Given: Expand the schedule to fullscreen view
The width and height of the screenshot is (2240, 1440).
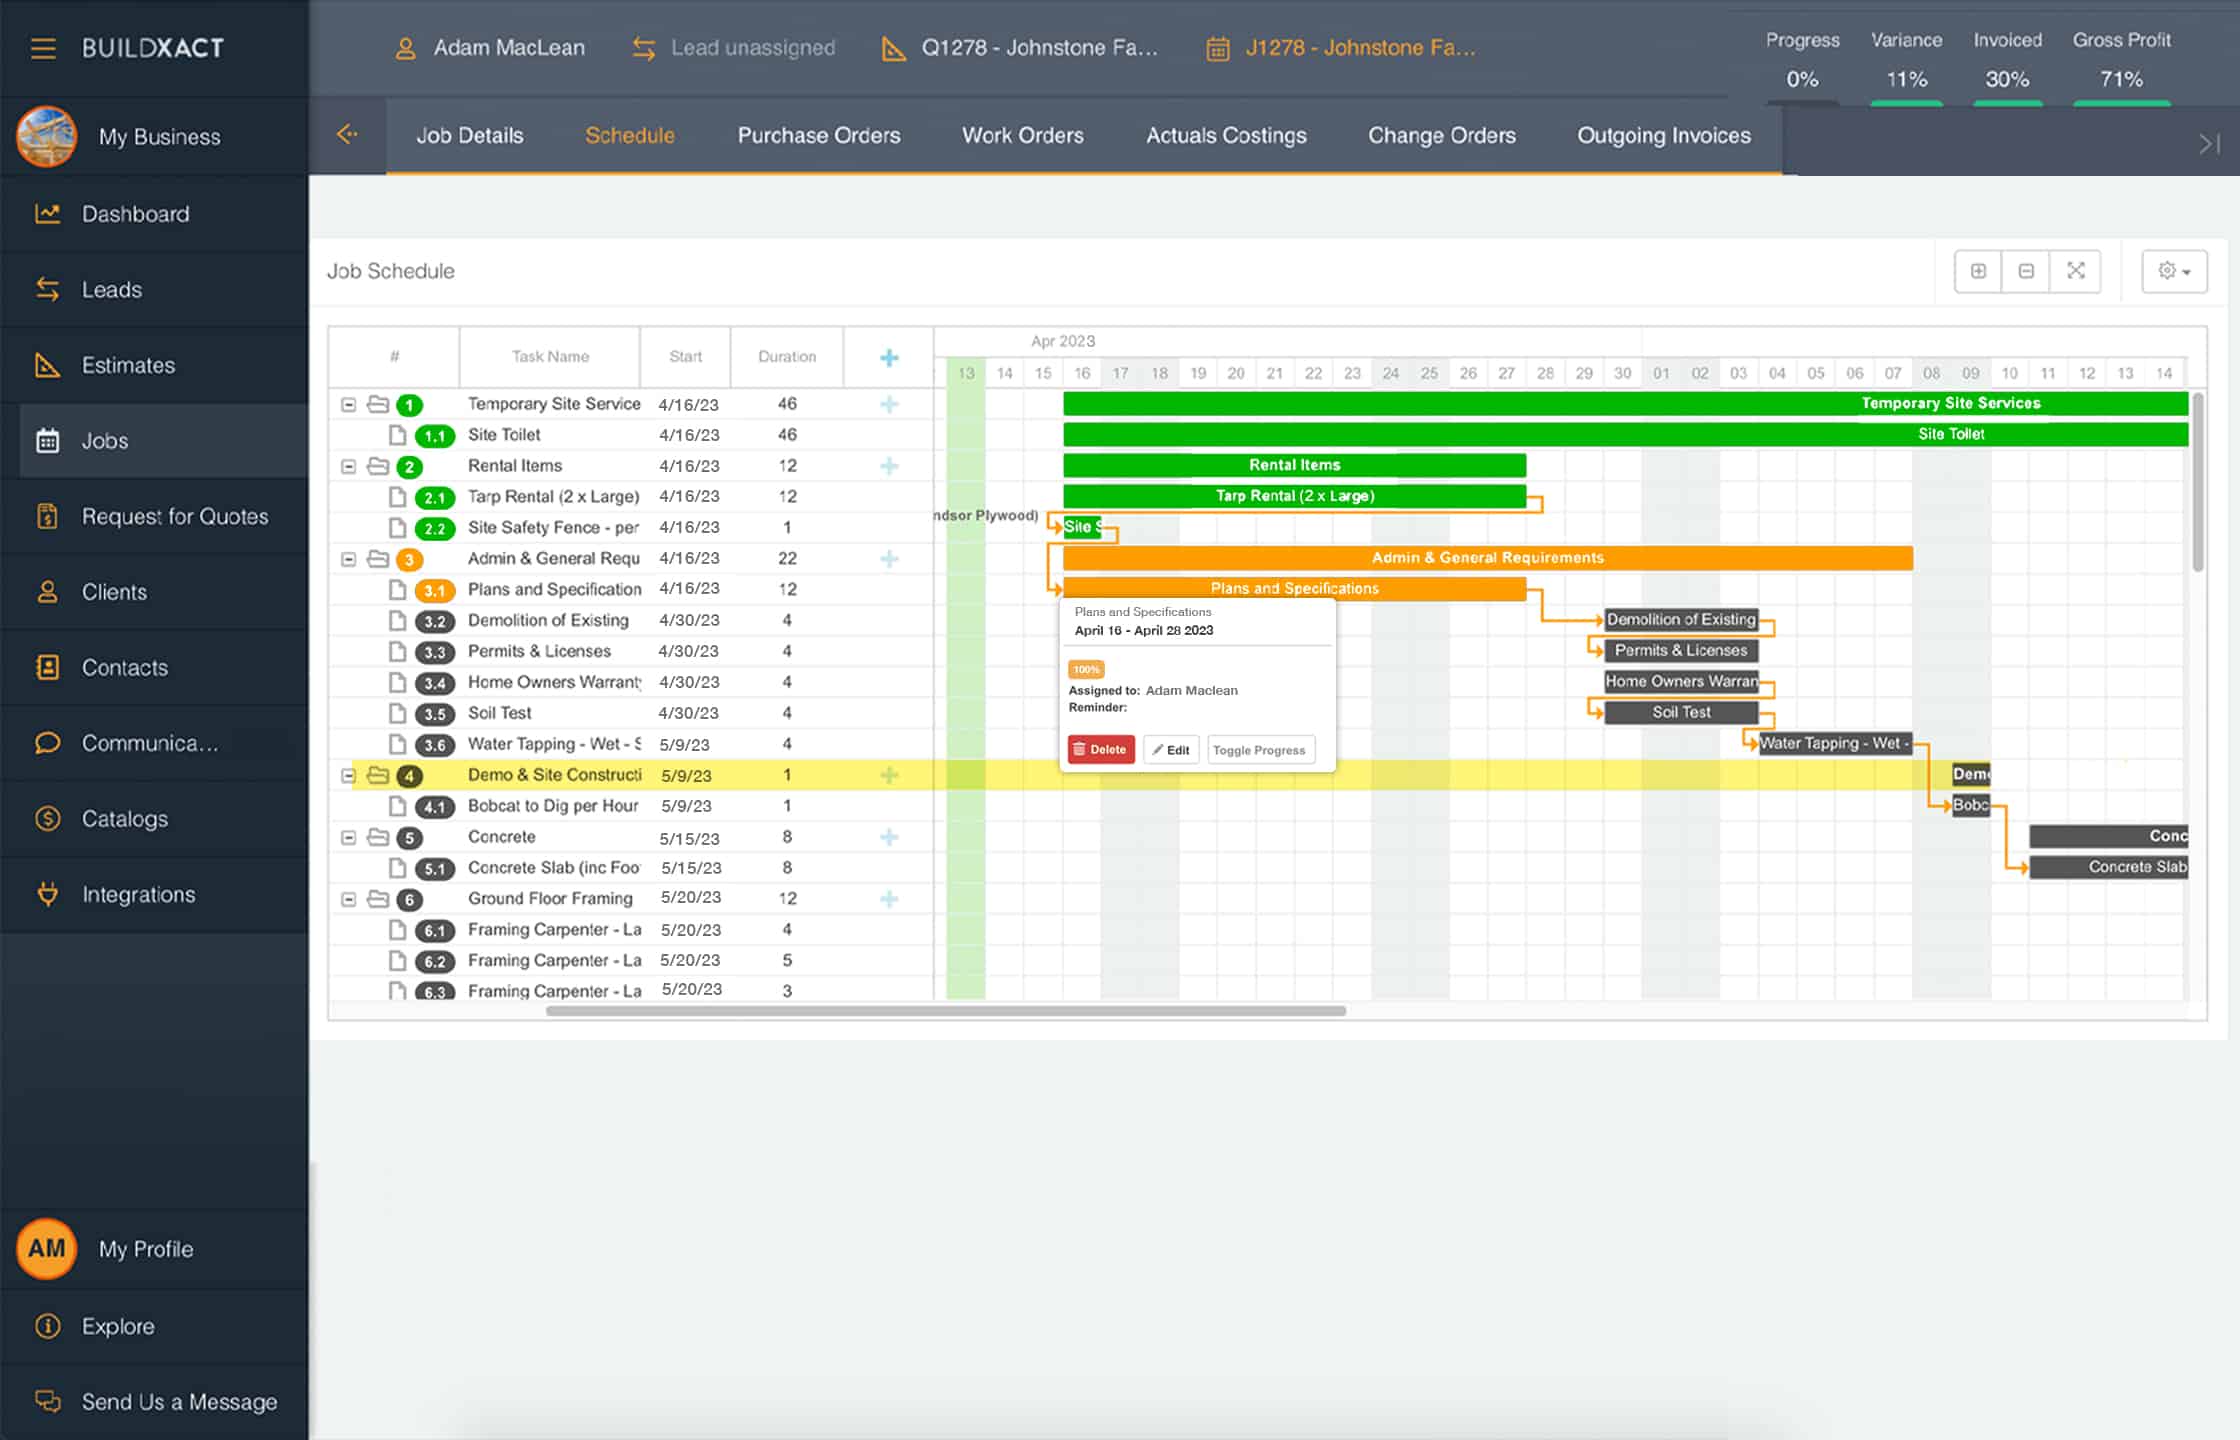Looking at the screenshot, I should click(2076, 271).
